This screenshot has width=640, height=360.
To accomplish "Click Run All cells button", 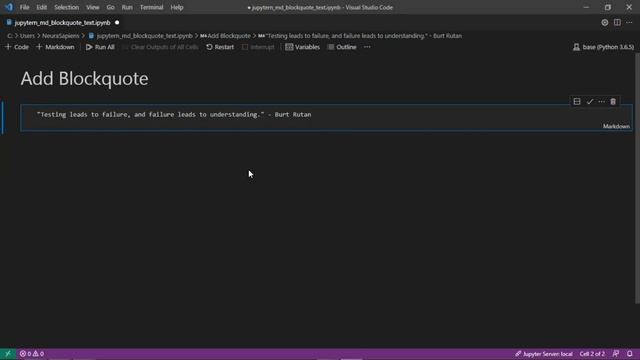I will 100,47.
